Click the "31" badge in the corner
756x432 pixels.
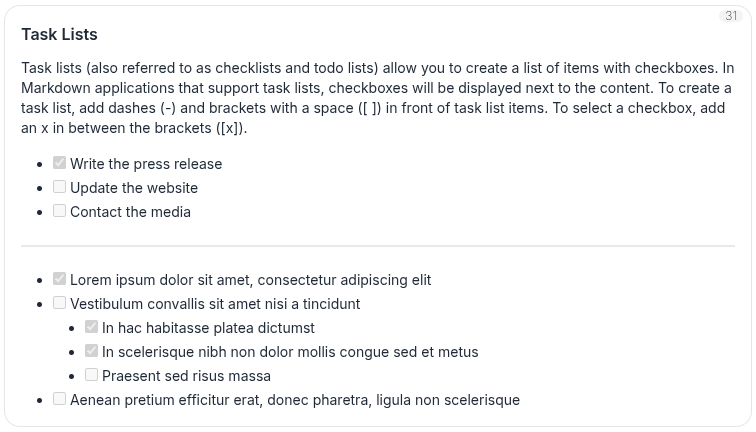(x=729, y=16)
